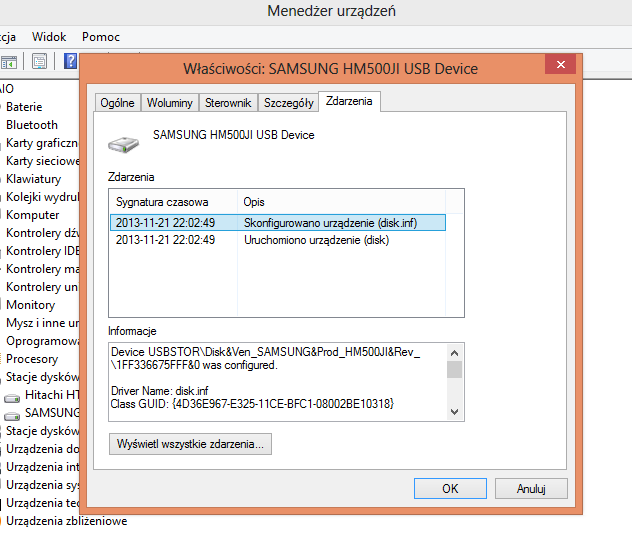The width and height of the screenshot is (632, 534).
Task: Select Bluetooth in the device tree
Action: coord(32,125)
